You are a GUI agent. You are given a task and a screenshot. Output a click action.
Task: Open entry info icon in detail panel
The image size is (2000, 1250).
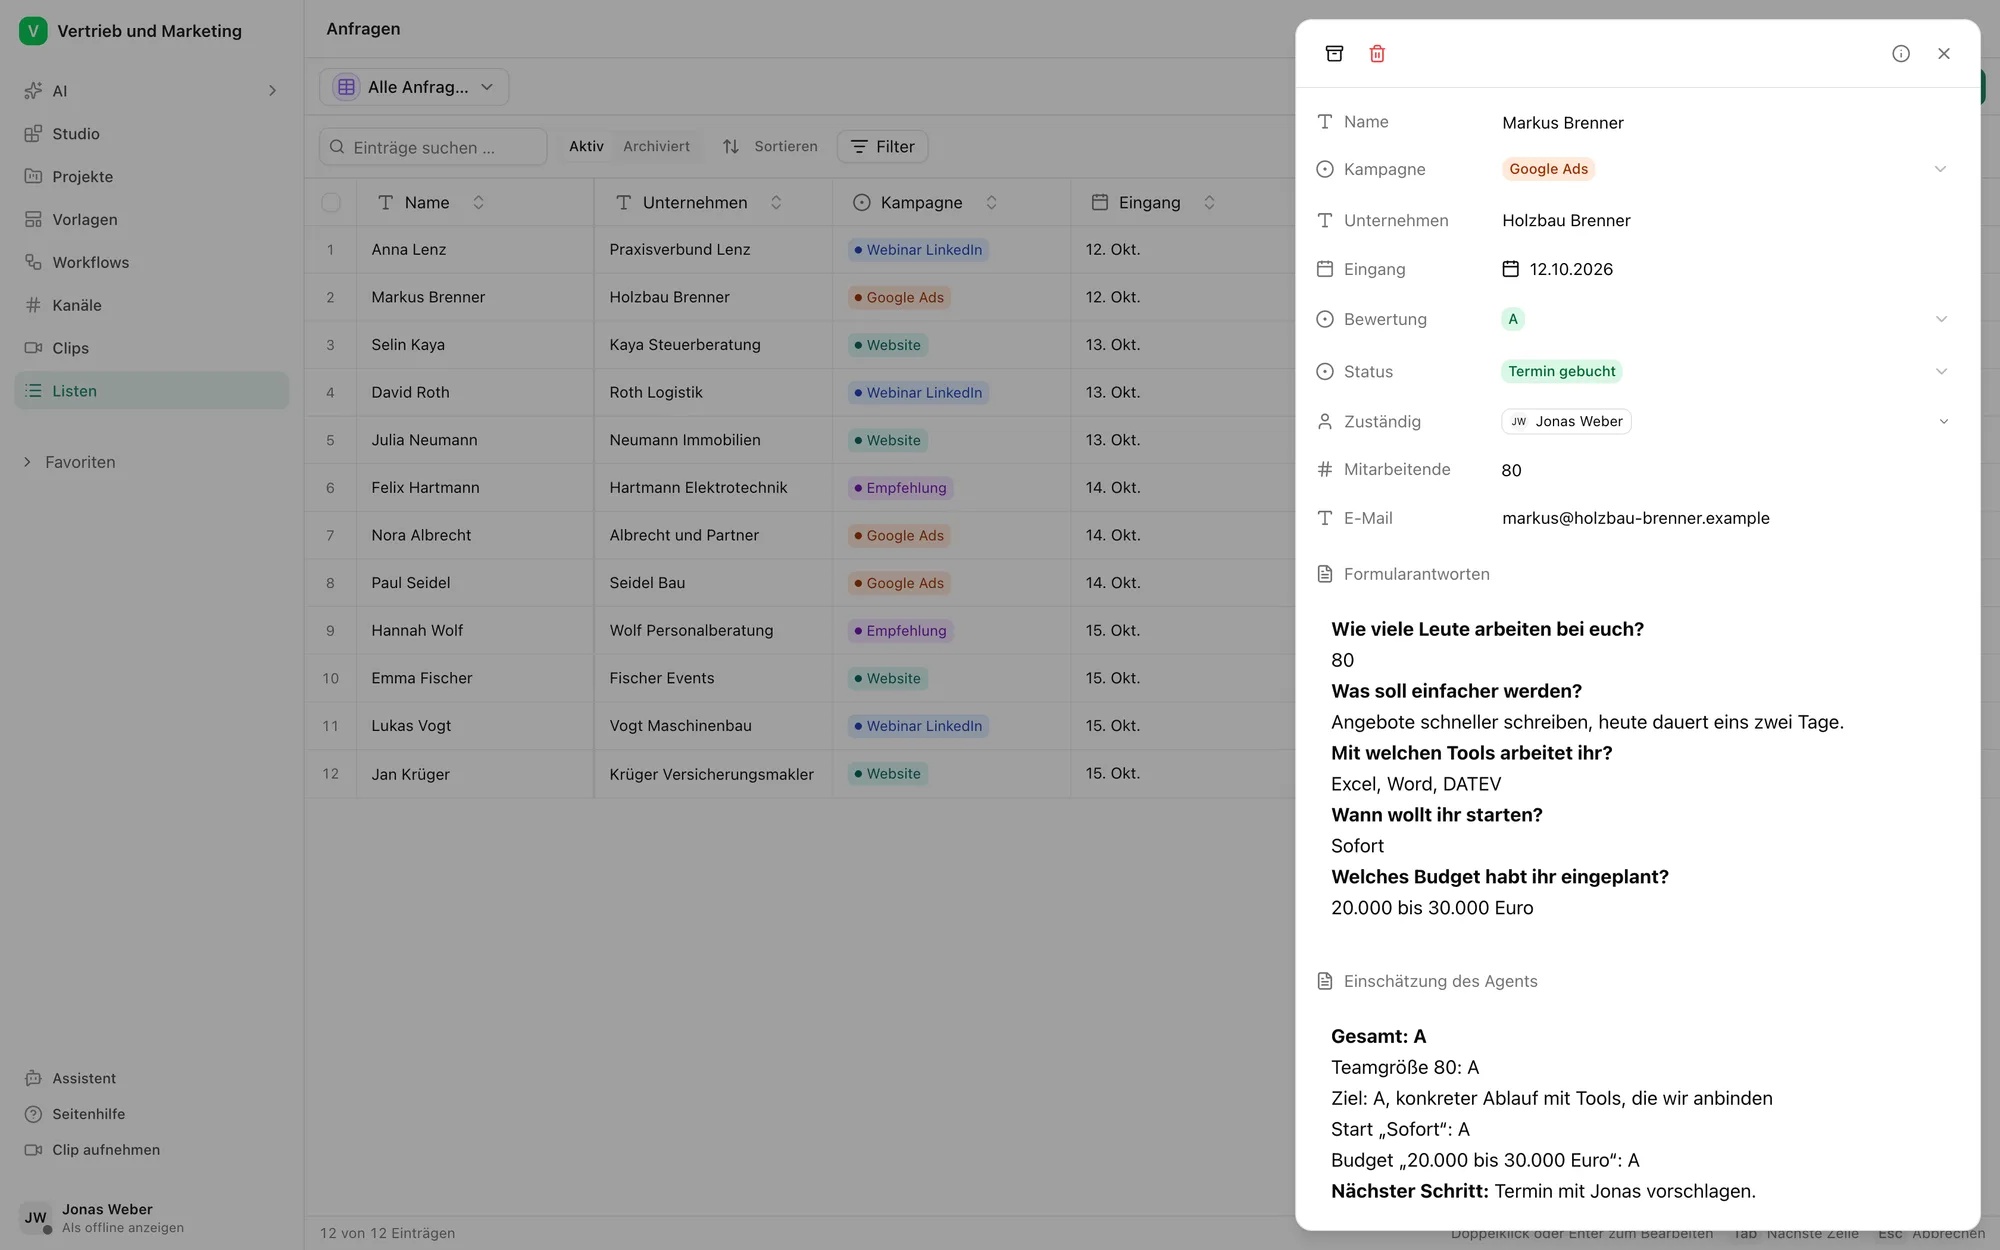coord(1901,54)
